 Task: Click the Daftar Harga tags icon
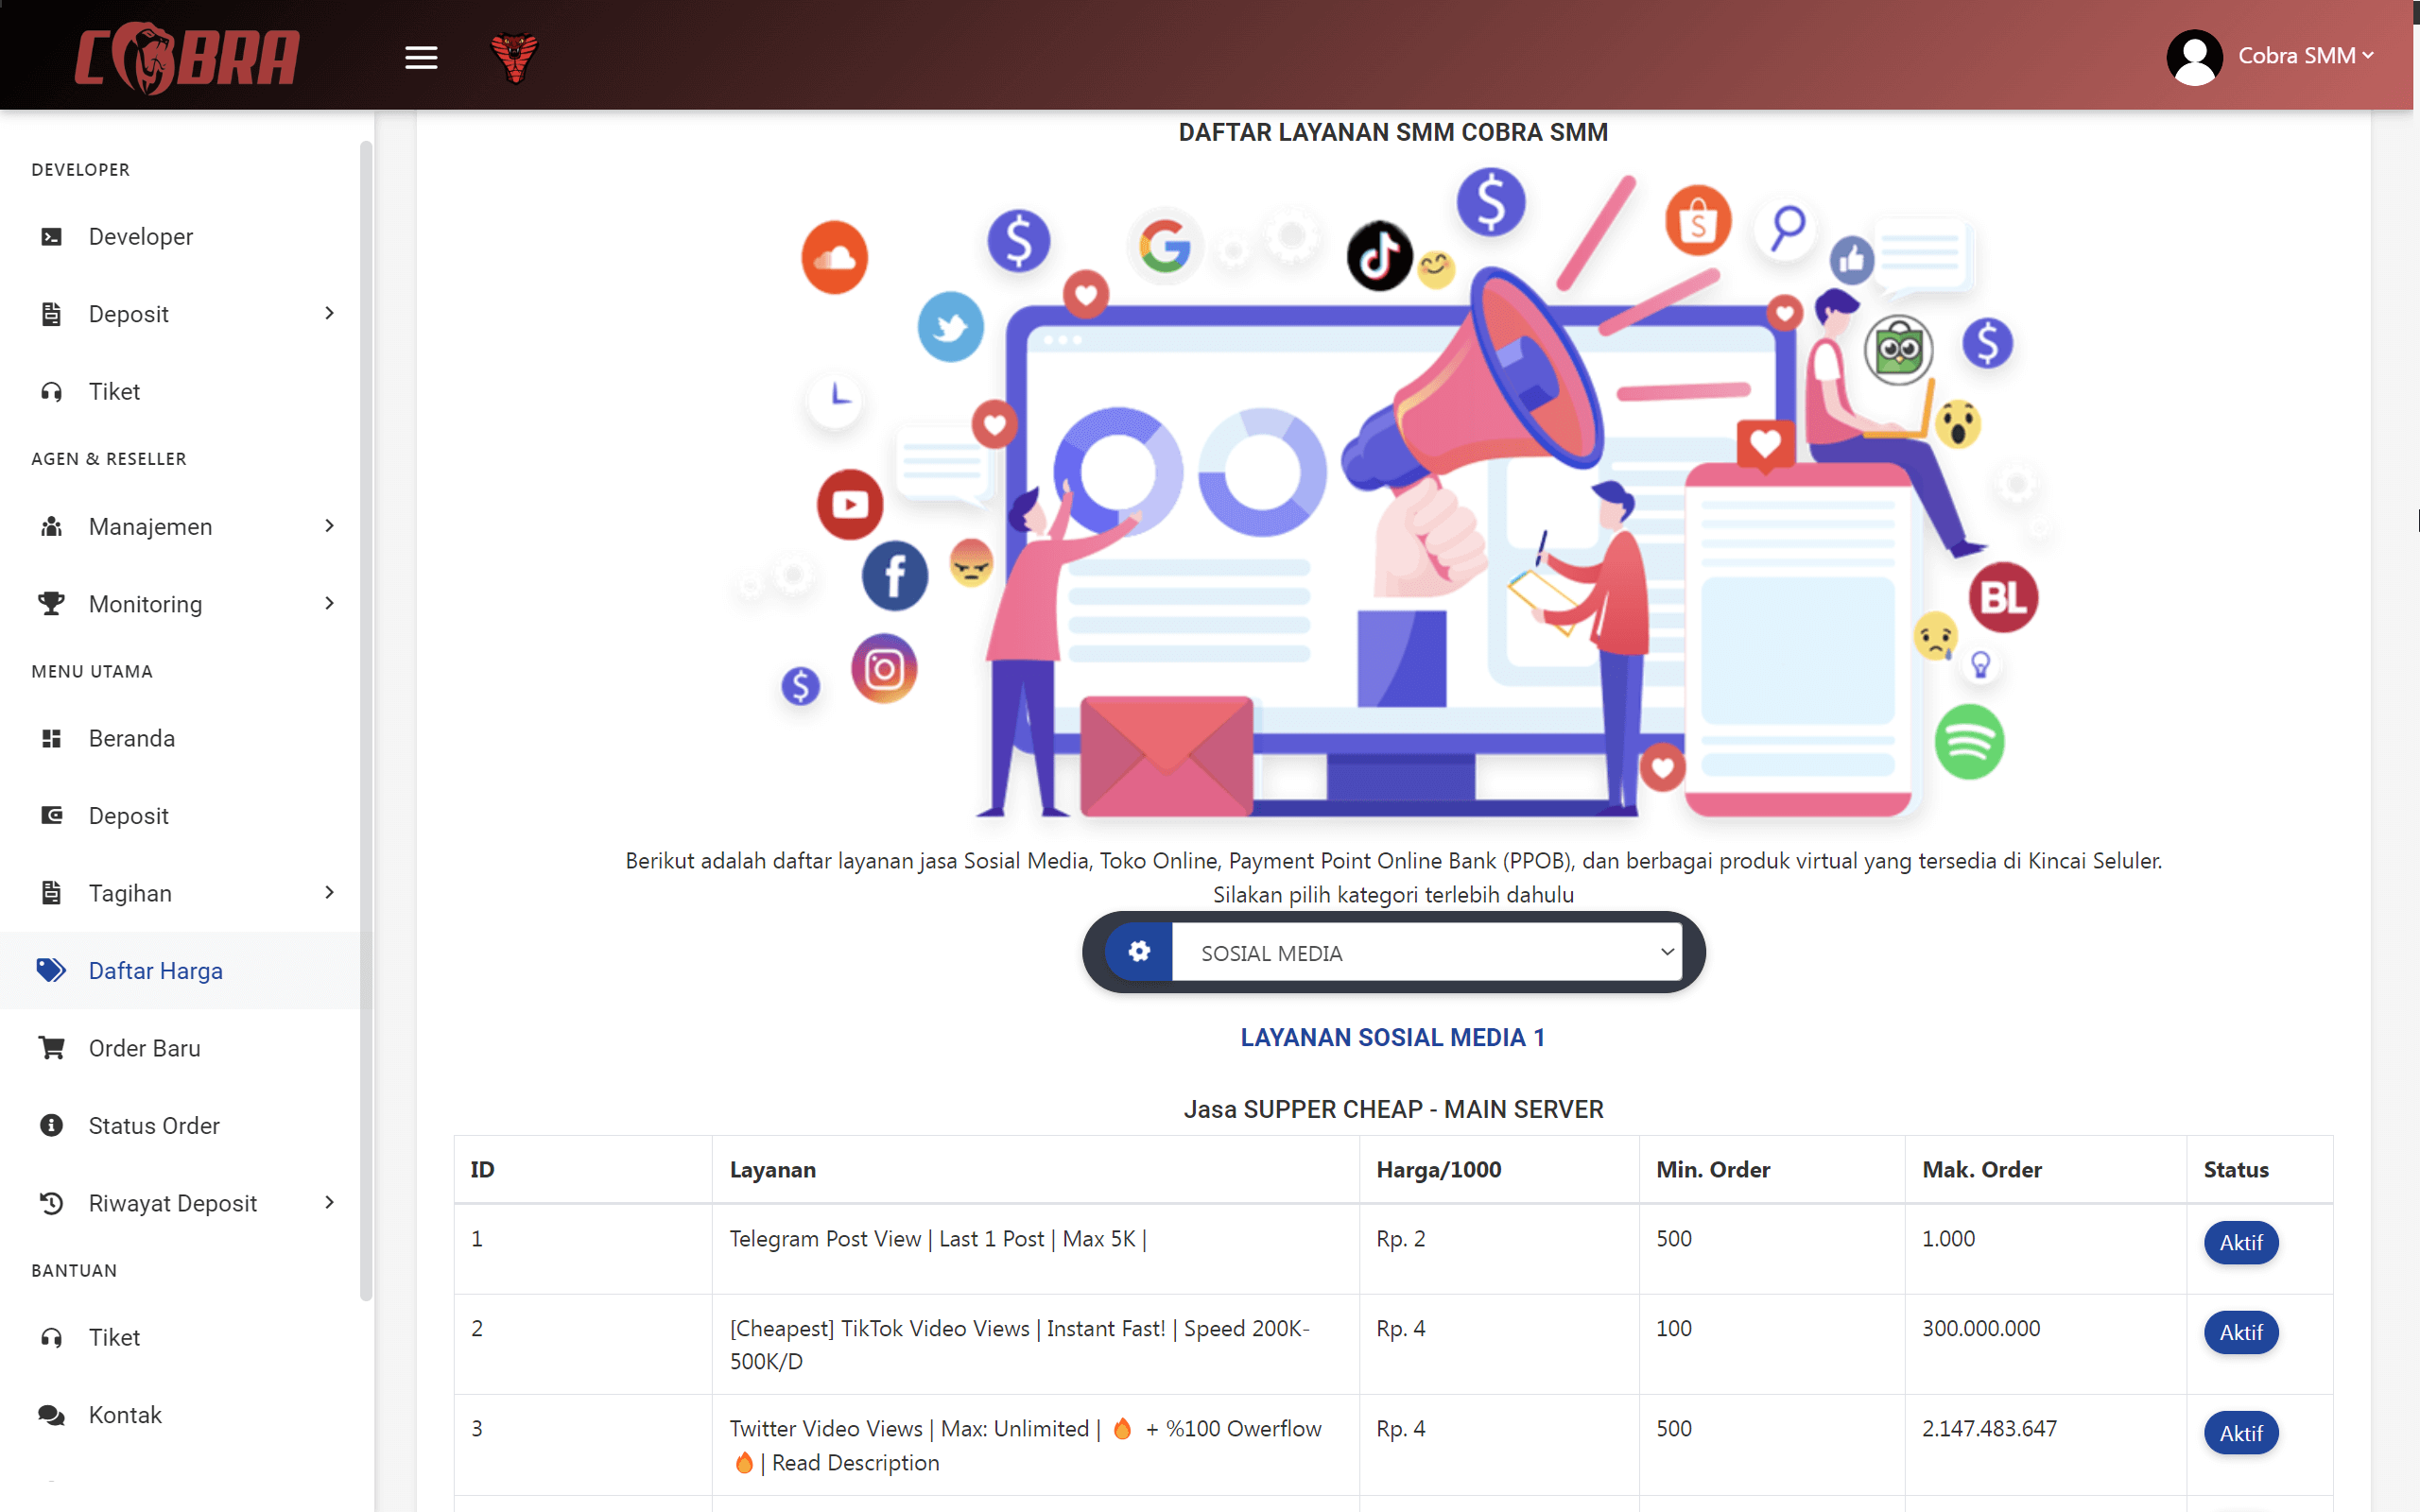pos(51,971)
